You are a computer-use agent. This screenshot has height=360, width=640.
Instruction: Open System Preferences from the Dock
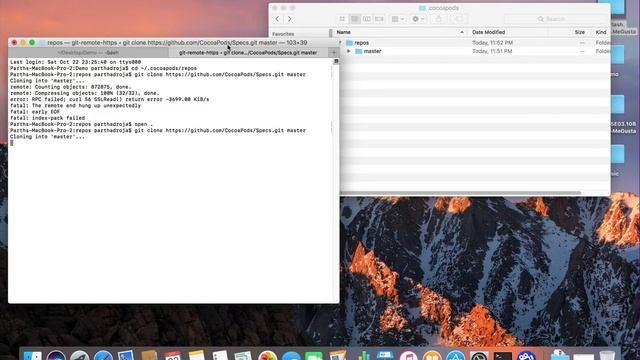point(479,356)
